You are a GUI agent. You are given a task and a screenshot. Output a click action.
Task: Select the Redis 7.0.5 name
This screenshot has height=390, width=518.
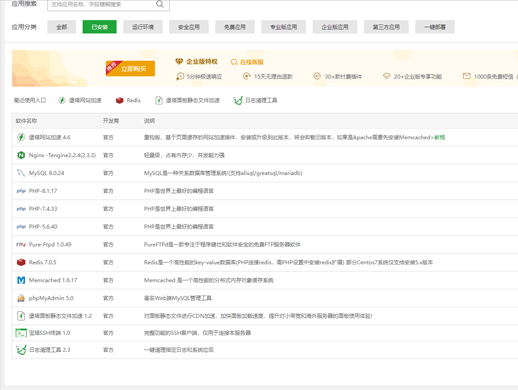[x=42, y=262]
